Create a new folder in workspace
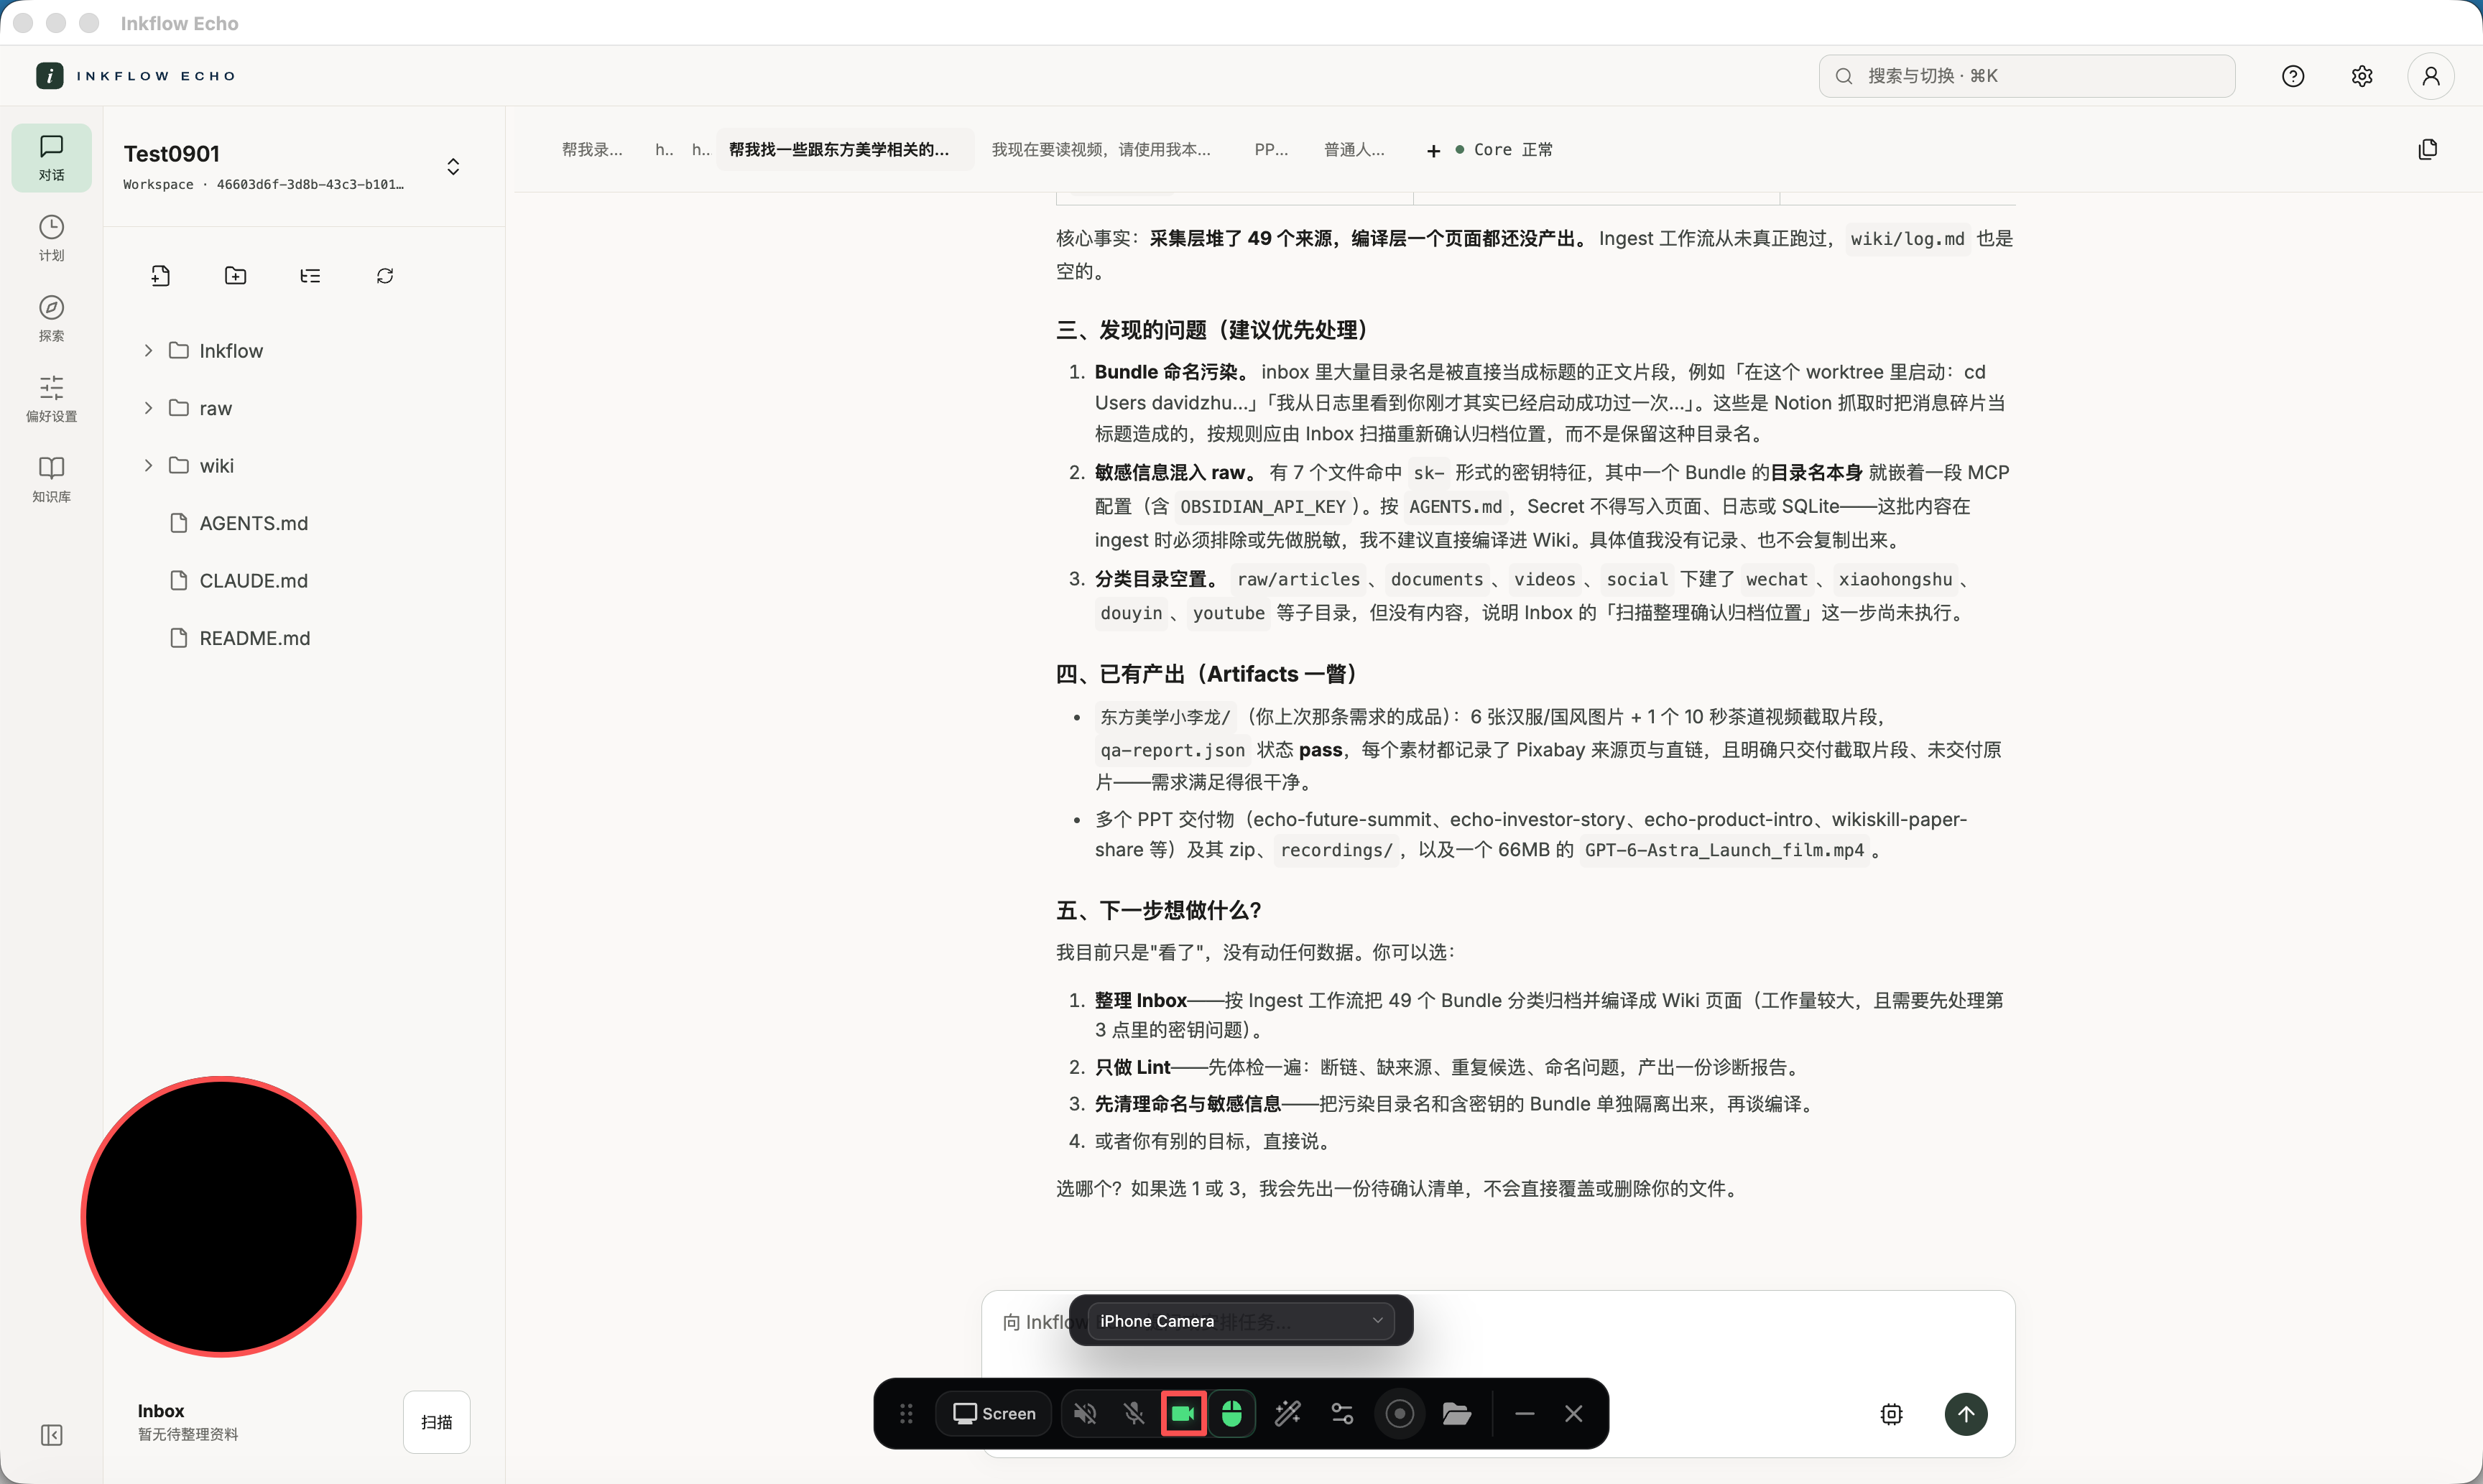The width and height of the screenshot is (2483, 1484). tap(235, 276)
